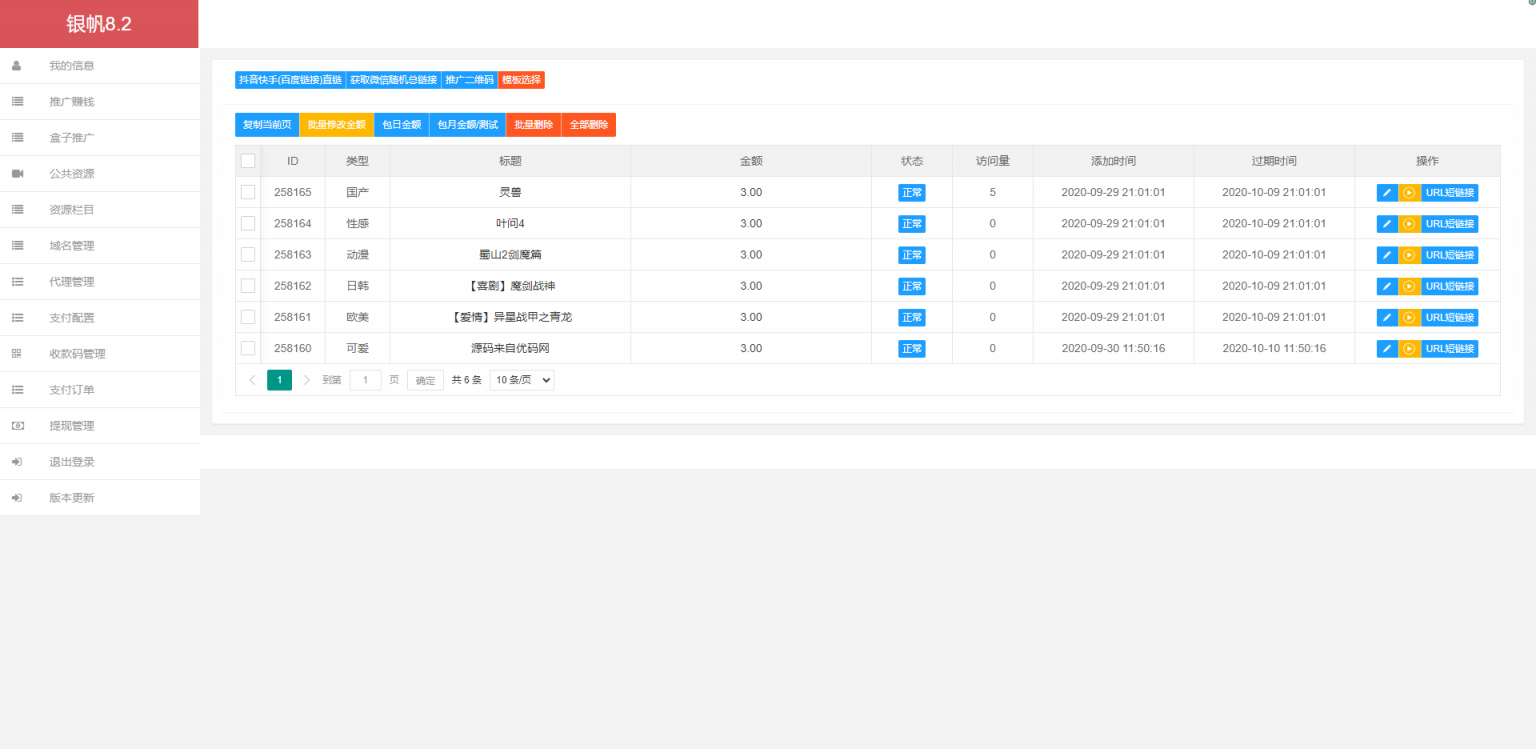Select the edit pencil icon for 灵兽 row
This screenshot has width=1536, height=749.
1386,192
